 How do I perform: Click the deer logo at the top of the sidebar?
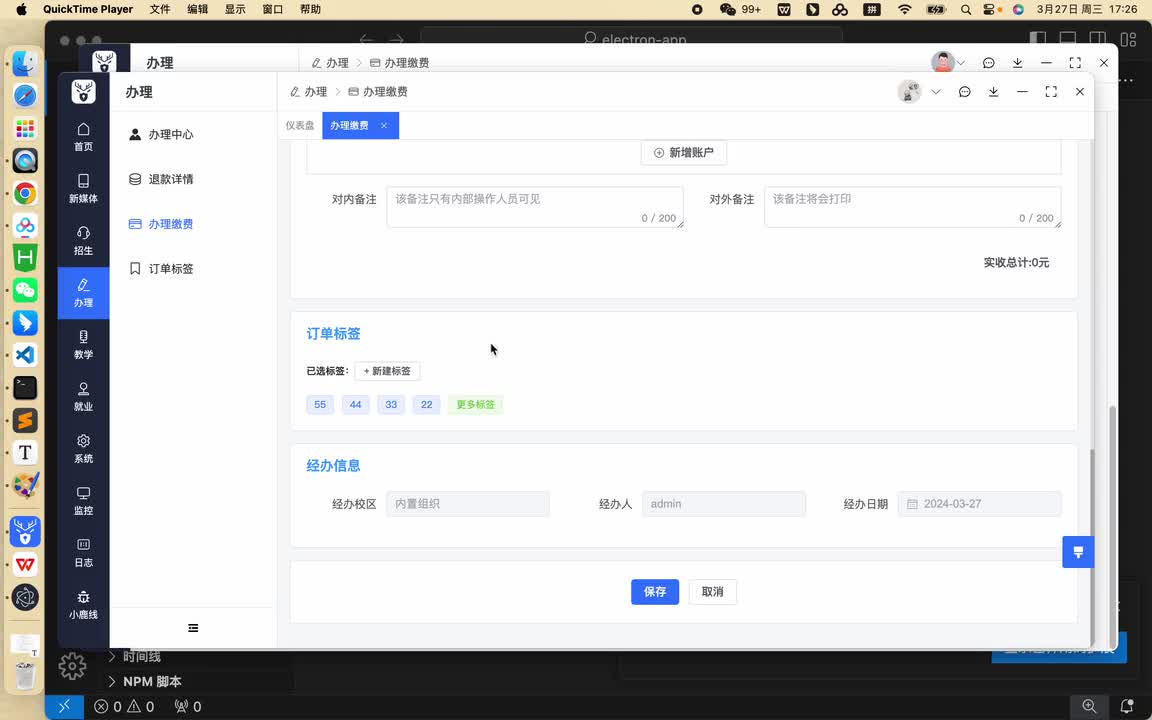point(84,92)
